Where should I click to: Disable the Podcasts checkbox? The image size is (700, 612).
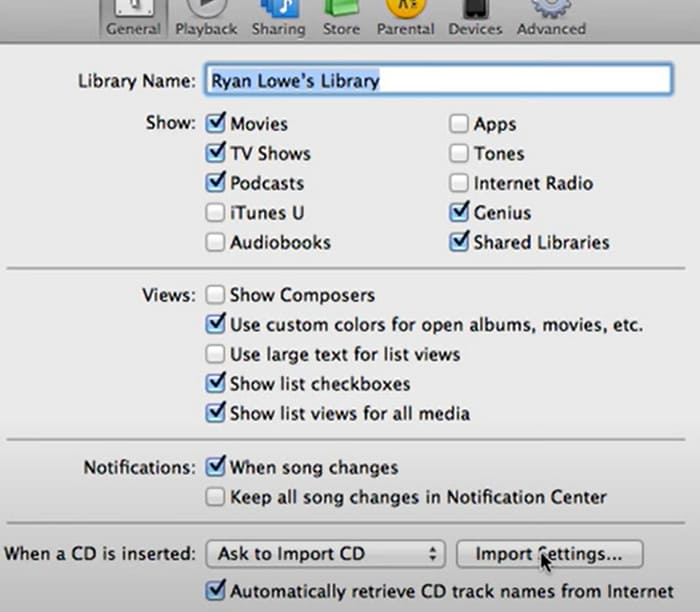(215, 183)
